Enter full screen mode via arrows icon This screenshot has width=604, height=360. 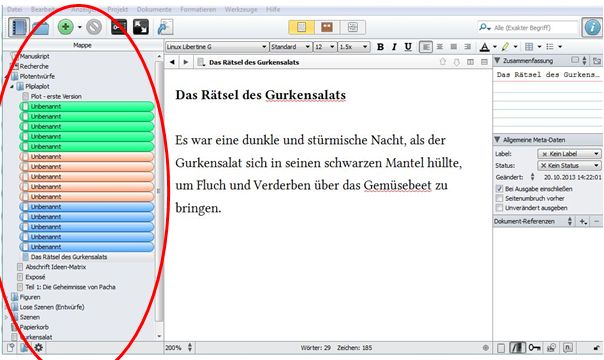click(141, 27)
